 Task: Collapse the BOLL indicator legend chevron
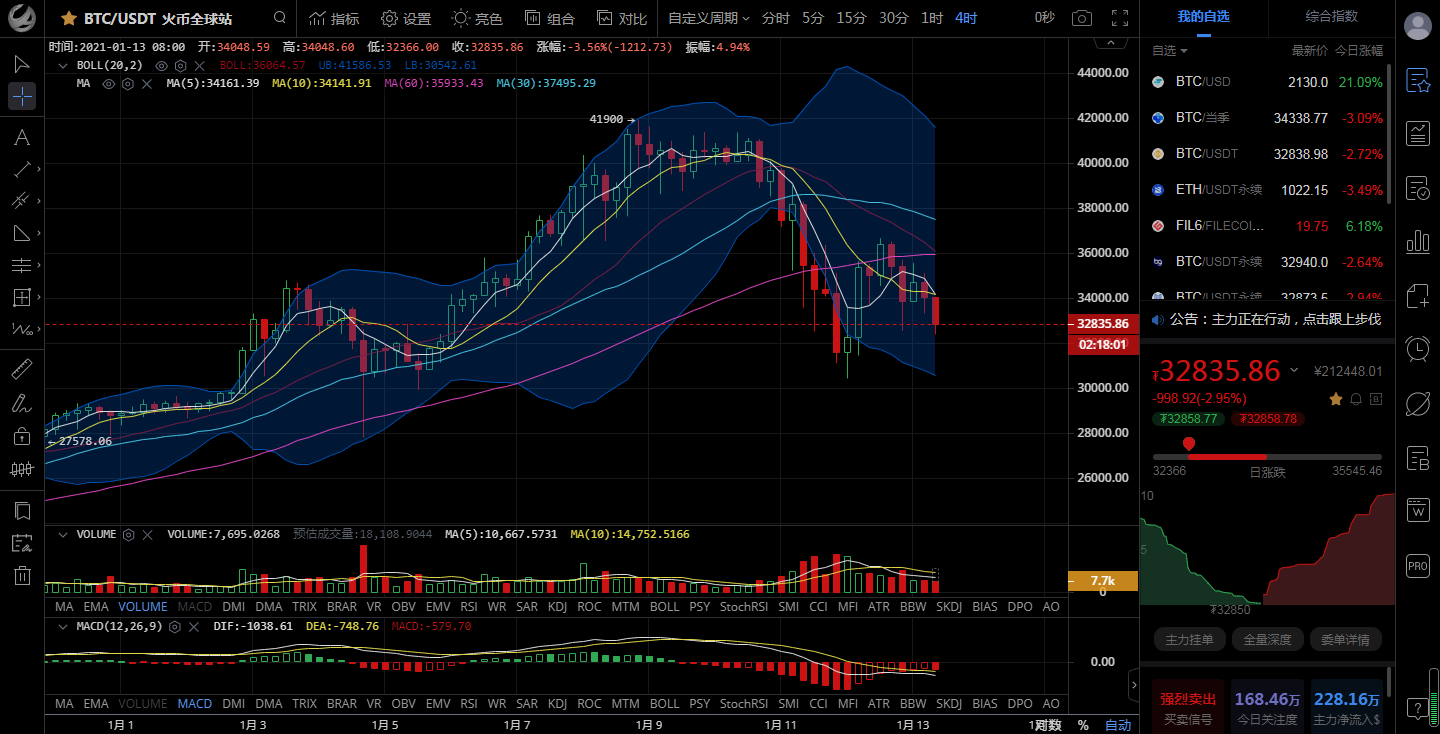[62, 65]
